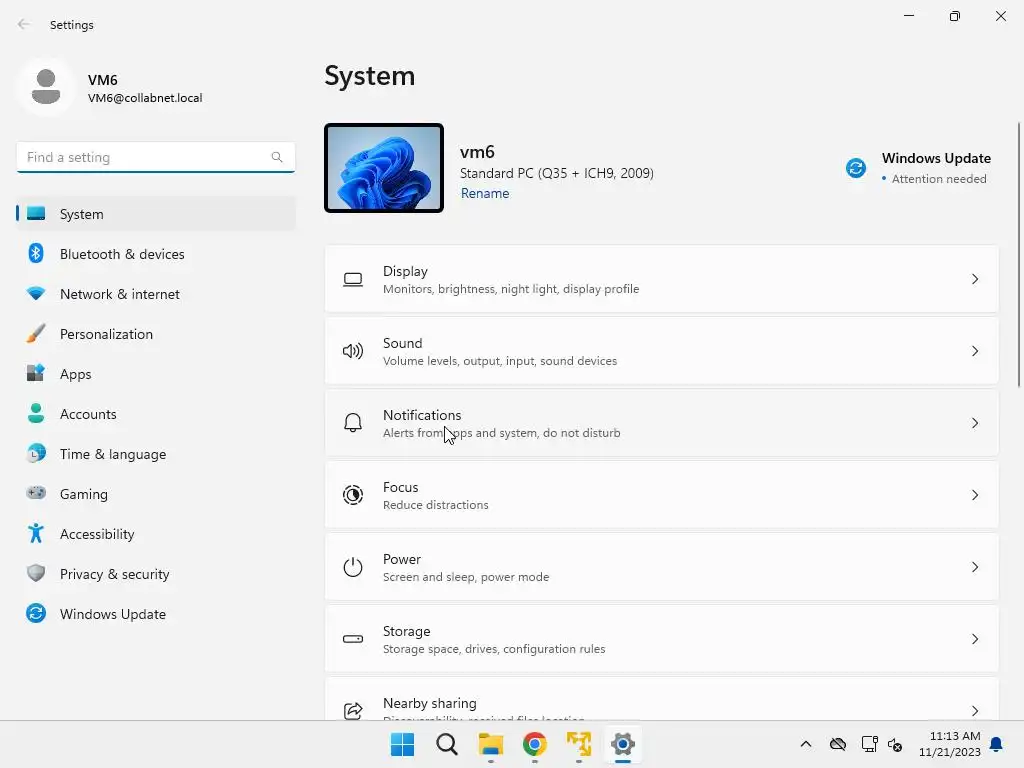Image resolution: width=1024 pixels, height=768 pixels.
Task: Focus the Find a setting field
Action: [155, 157]
